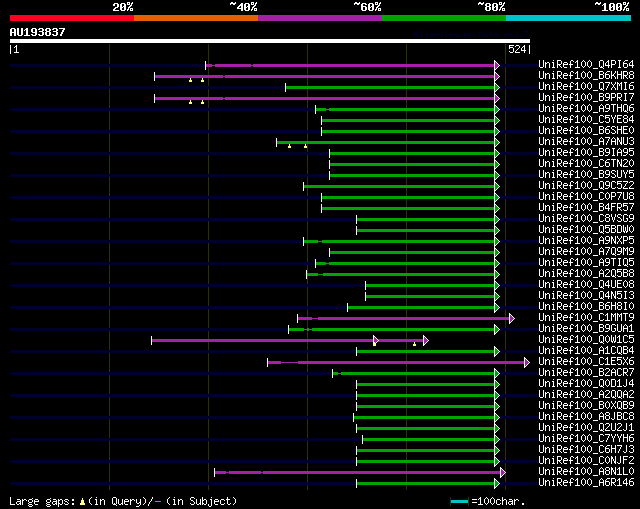Click the 524 query end position label
The image size is (640, 509).
click(517, 49)
